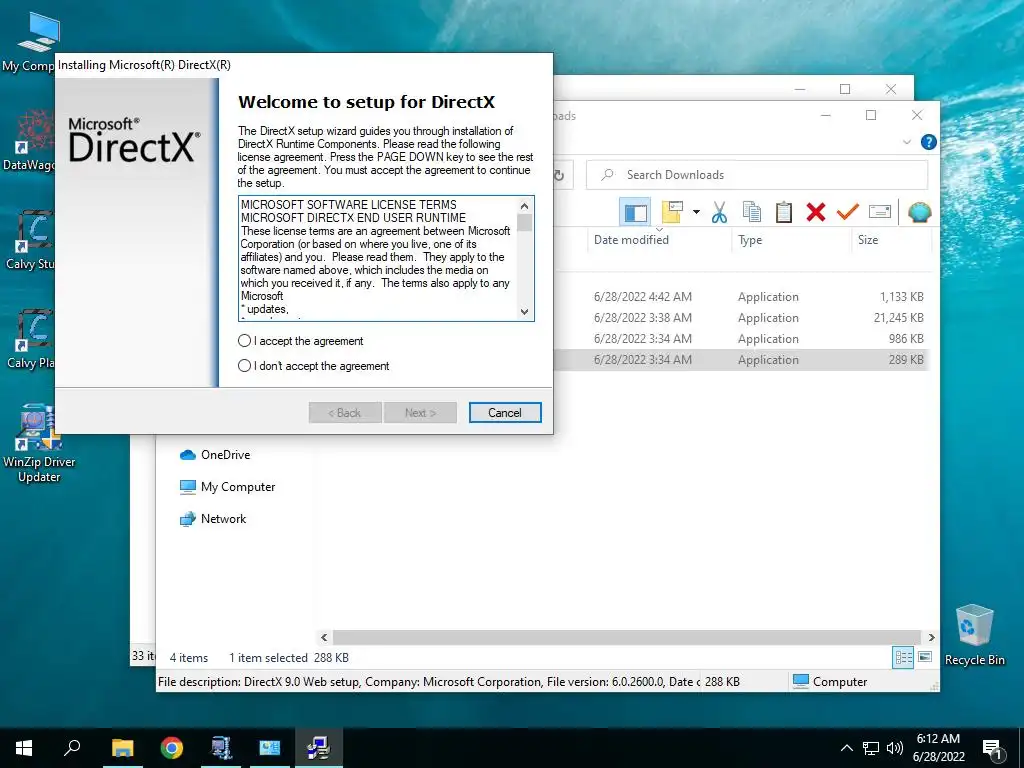Click the horizontal scrollbar left arrow in Explorer
This screenshot has width=1024, height=768.
click(324, 637)
